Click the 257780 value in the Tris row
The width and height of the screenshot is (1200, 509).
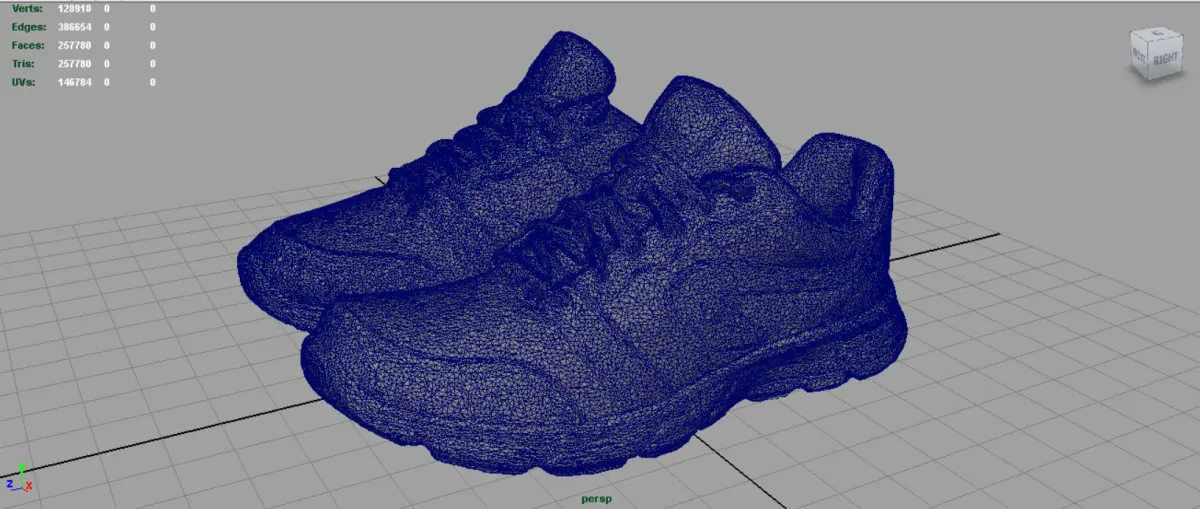(x=76, y=63)
